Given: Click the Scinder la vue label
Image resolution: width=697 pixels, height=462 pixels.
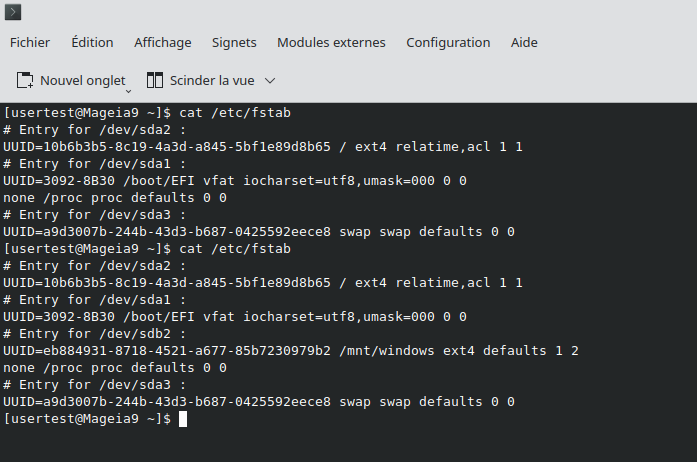Looking at the screenshot, I should click(212, 81).
